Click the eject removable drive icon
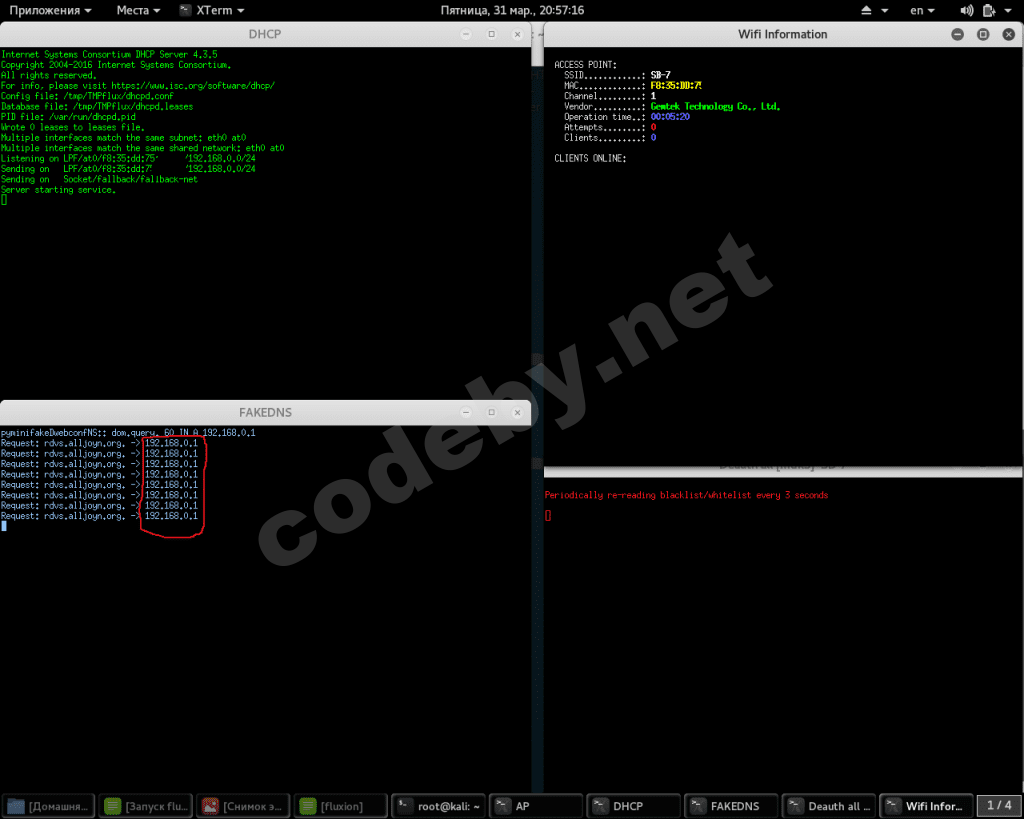The width and height of the screenshot is (1024, 819). [x=867, y=10]
